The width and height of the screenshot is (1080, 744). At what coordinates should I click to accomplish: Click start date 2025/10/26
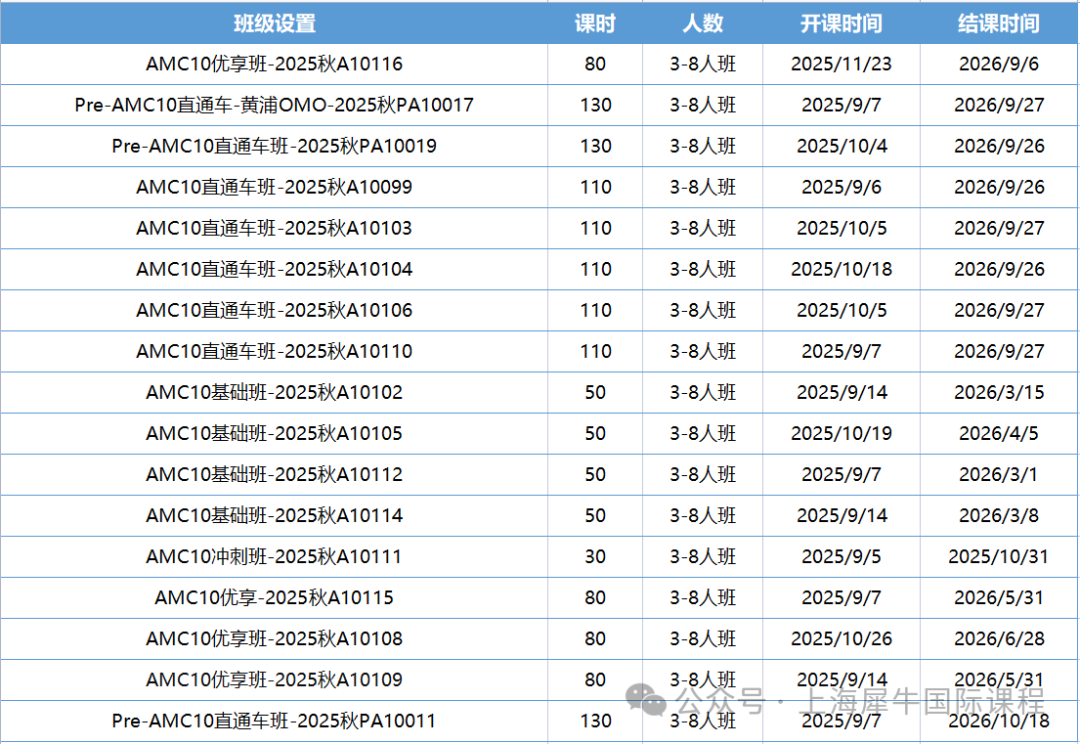(x=841, y=639)
